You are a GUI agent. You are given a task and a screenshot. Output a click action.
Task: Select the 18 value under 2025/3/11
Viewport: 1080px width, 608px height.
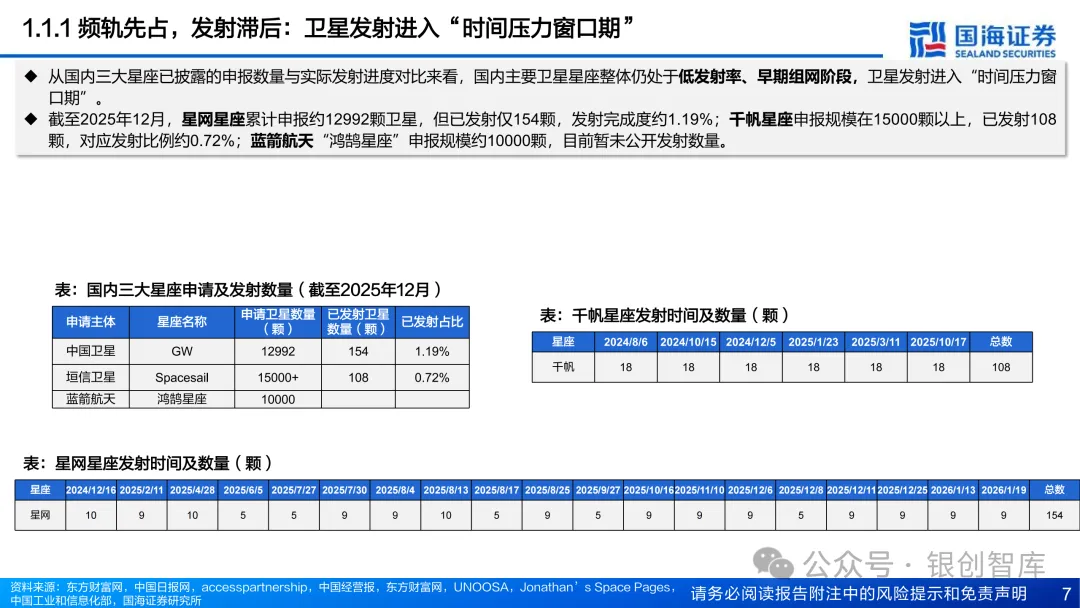coord(876,367)
